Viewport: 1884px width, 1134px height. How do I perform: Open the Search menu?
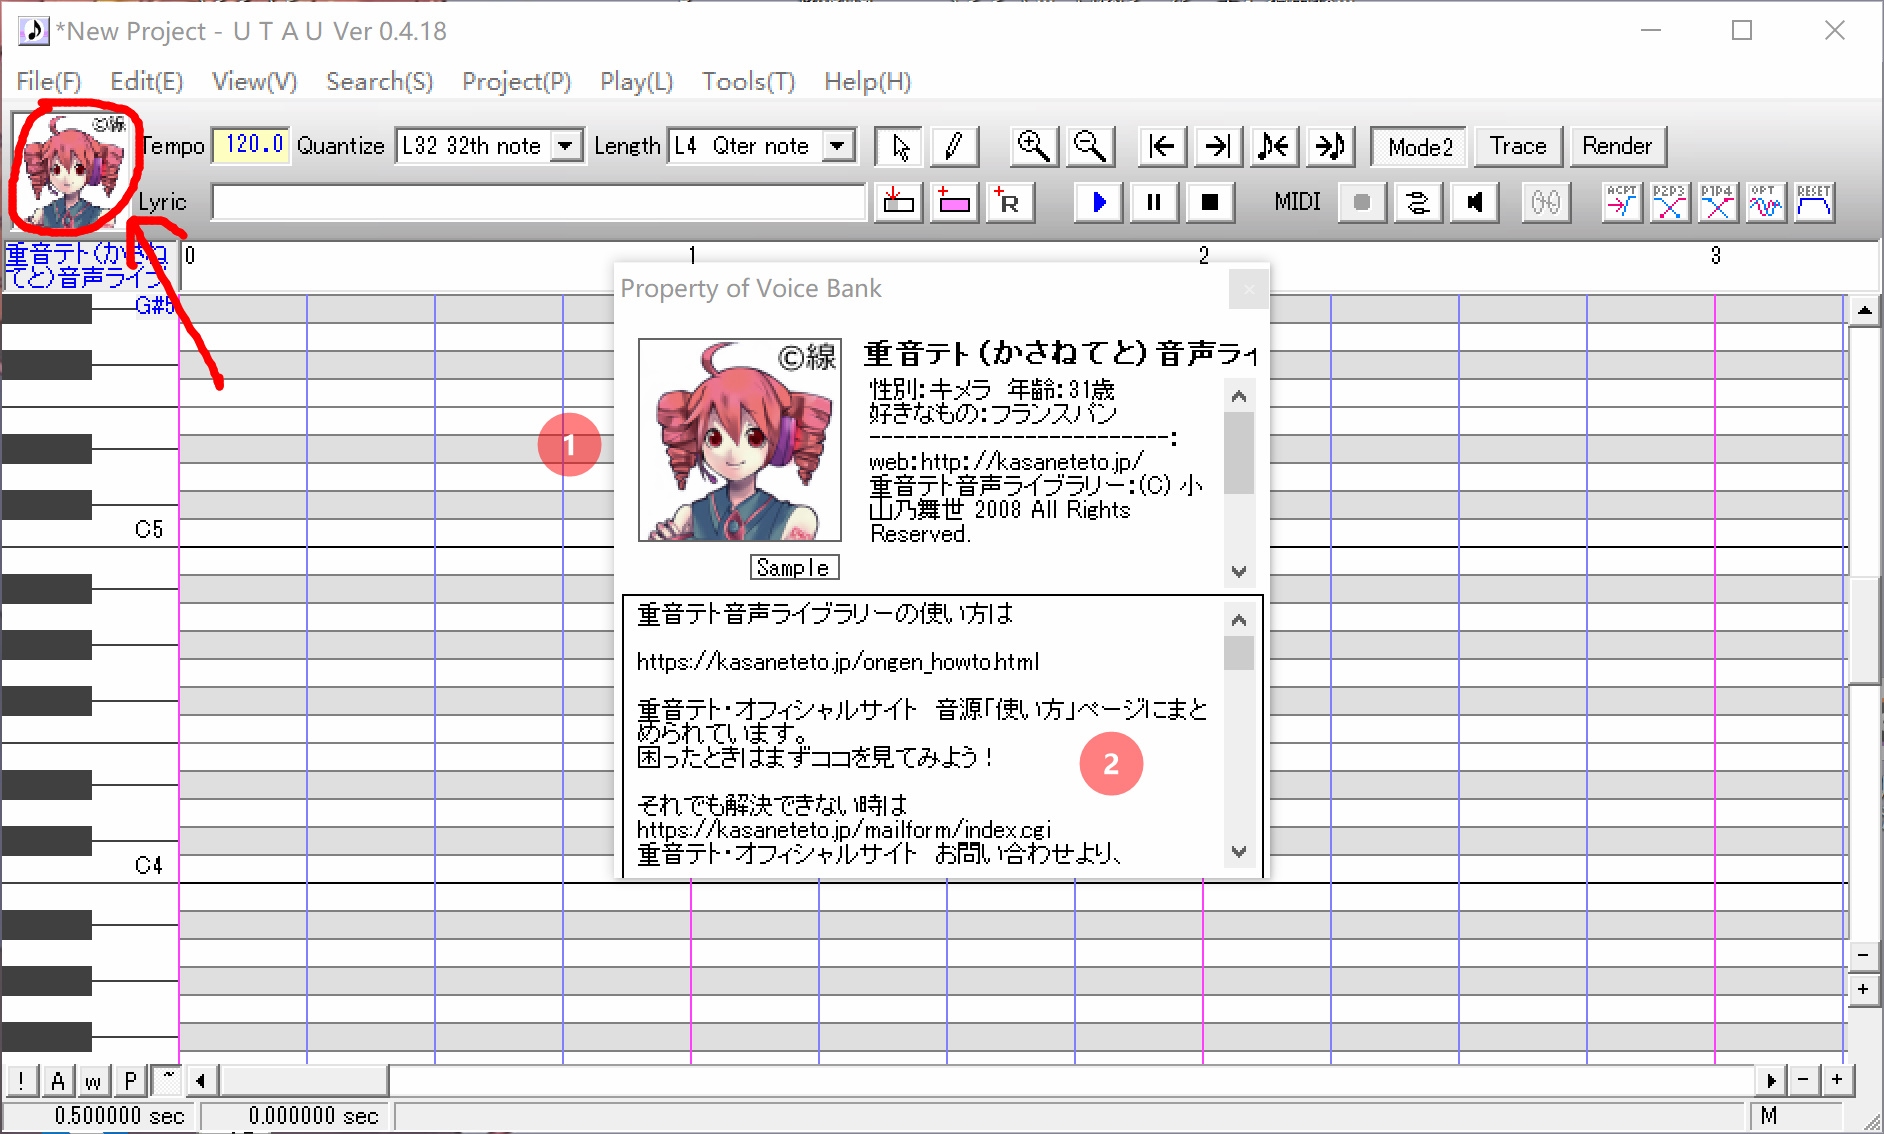coord(379,82)
